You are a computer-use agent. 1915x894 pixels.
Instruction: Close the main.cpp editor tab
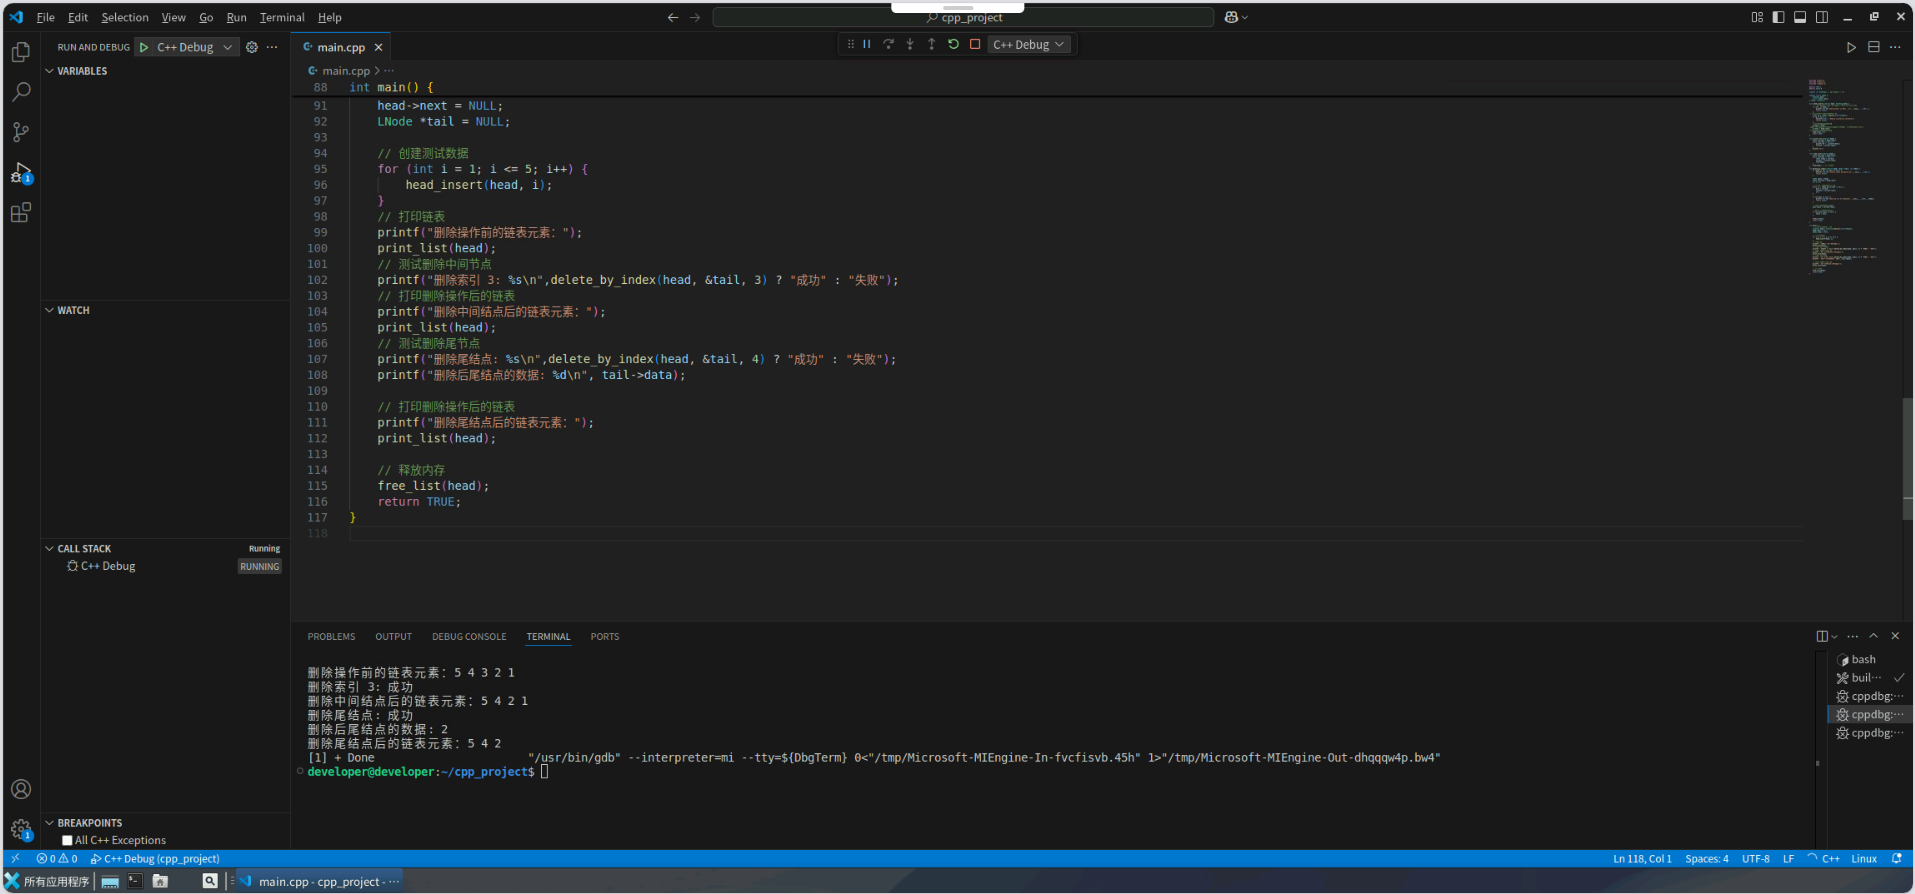point(378,47)
